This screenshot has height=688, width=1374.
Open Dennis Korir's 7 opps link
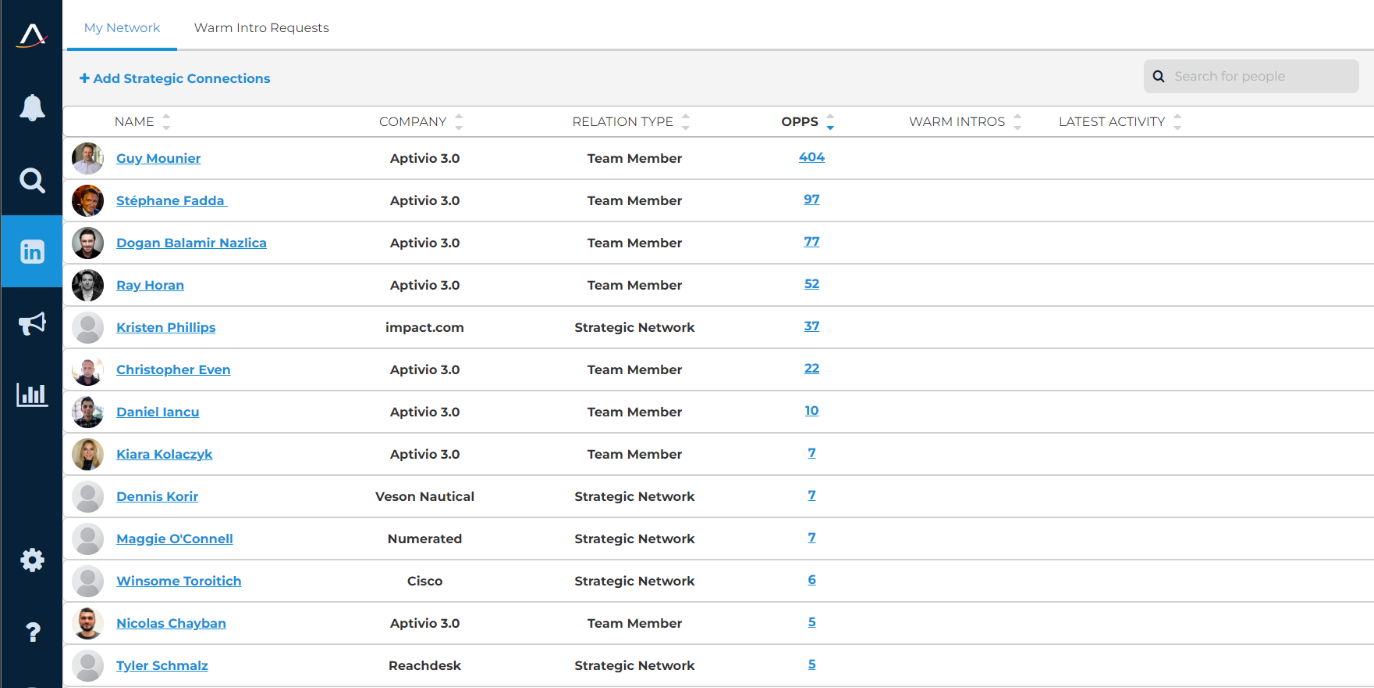(x=812, y=495)
